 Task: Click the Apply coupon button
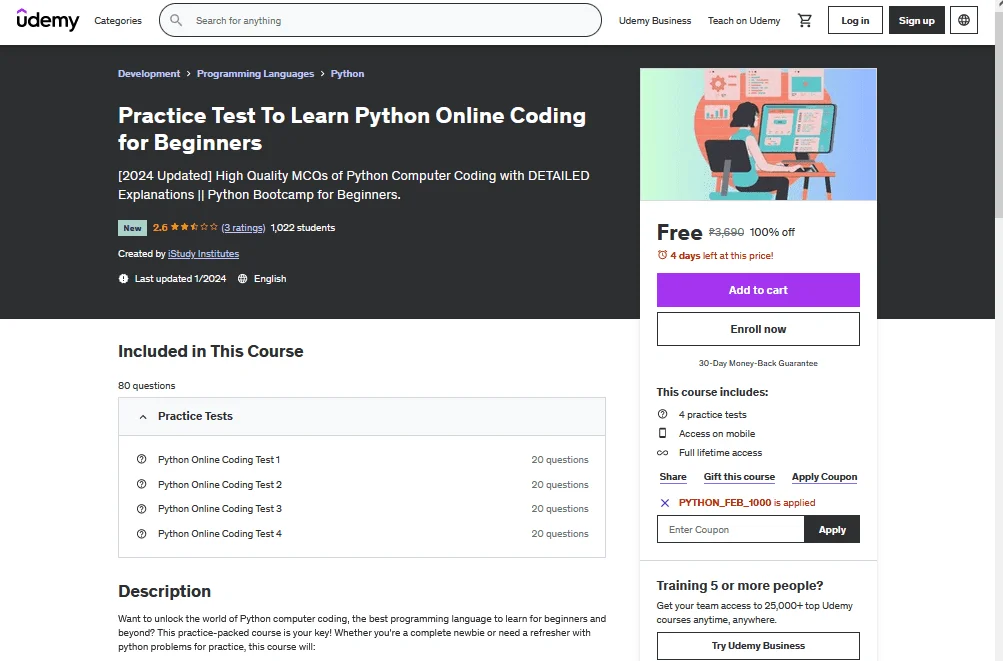click(x=832, y=529)
